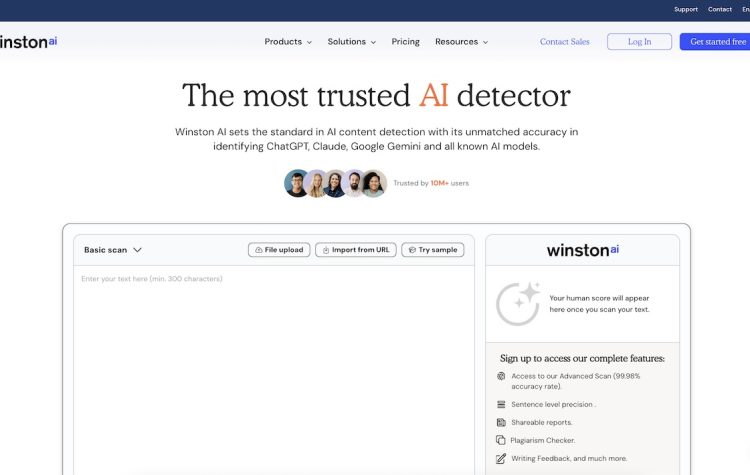
Task: Click the circular sparkle score icon
Action: tap(518, 304)
